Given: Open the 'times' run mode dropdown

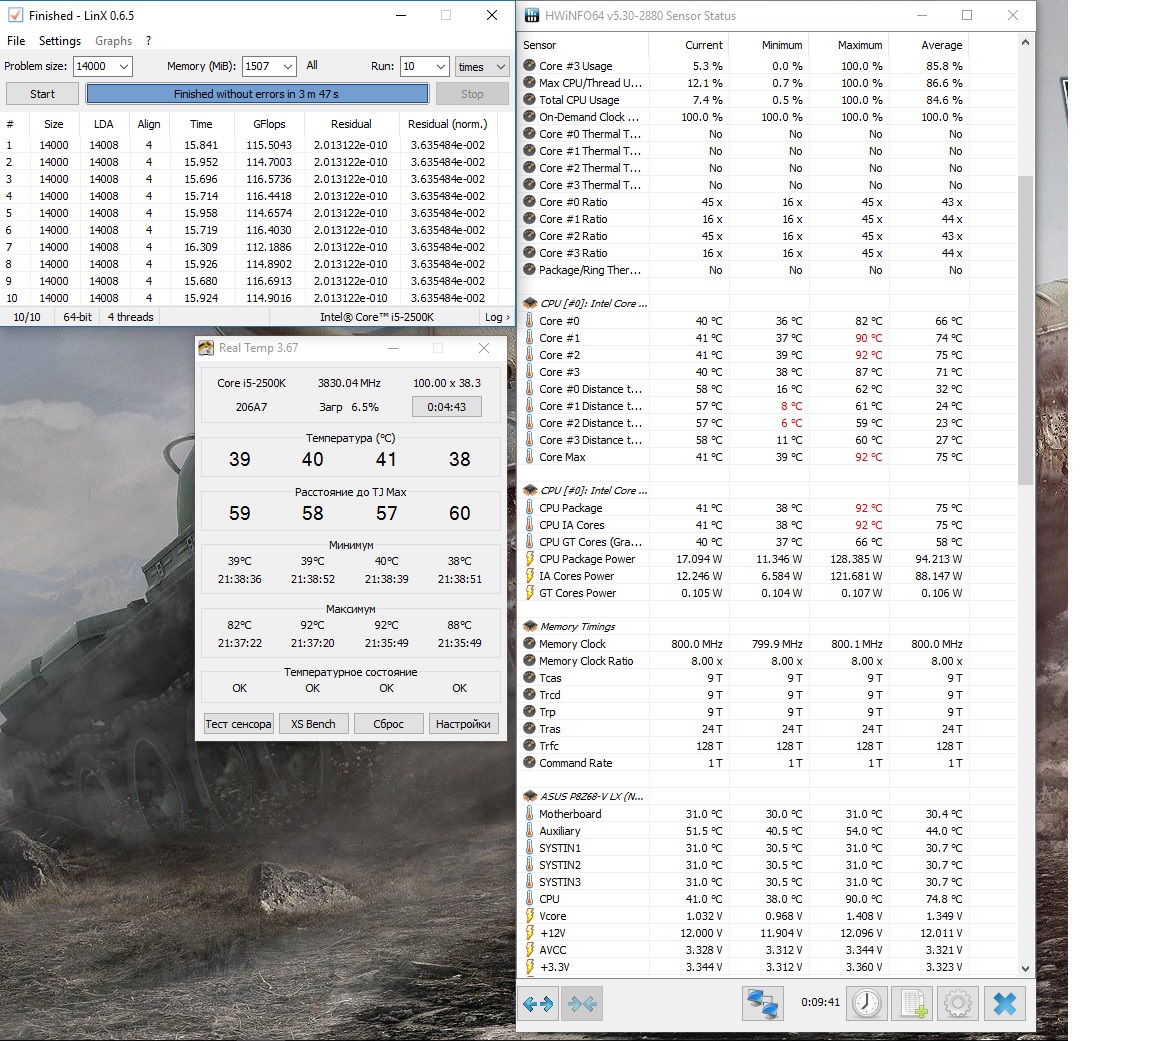Looking at the screenshot, I should pos(483,66).
